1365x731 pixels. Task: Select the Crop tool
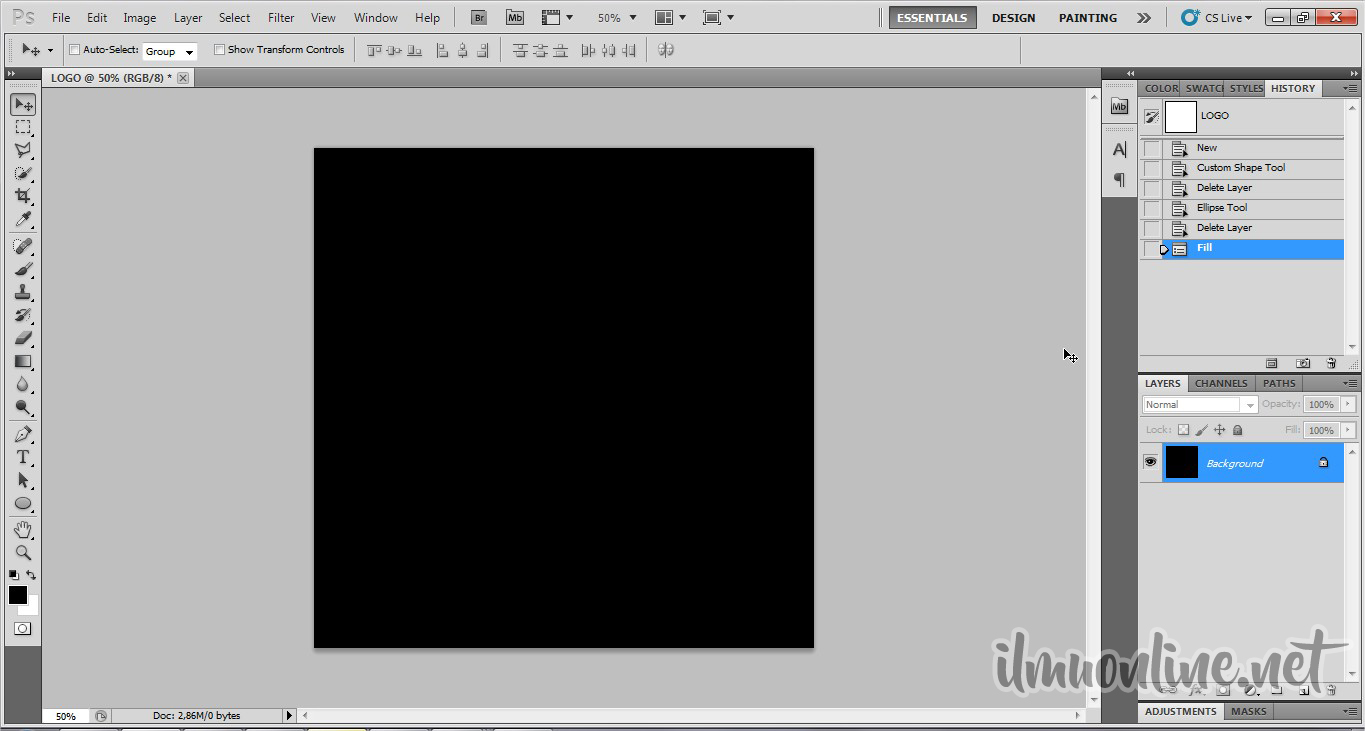point(23,196)
